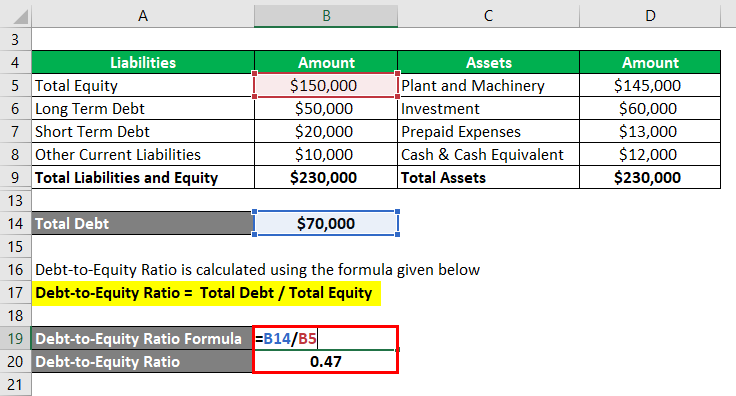Image resolution: width=736 pixels, height=396 pixels.
Task: Select the $150,000 cell
Action: tap(326, 85)
